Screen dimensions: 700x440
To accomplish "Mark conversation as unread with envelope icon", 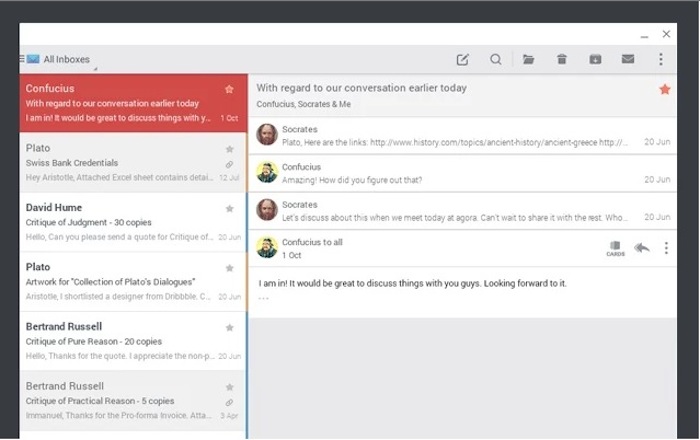I will coord(628,60).
